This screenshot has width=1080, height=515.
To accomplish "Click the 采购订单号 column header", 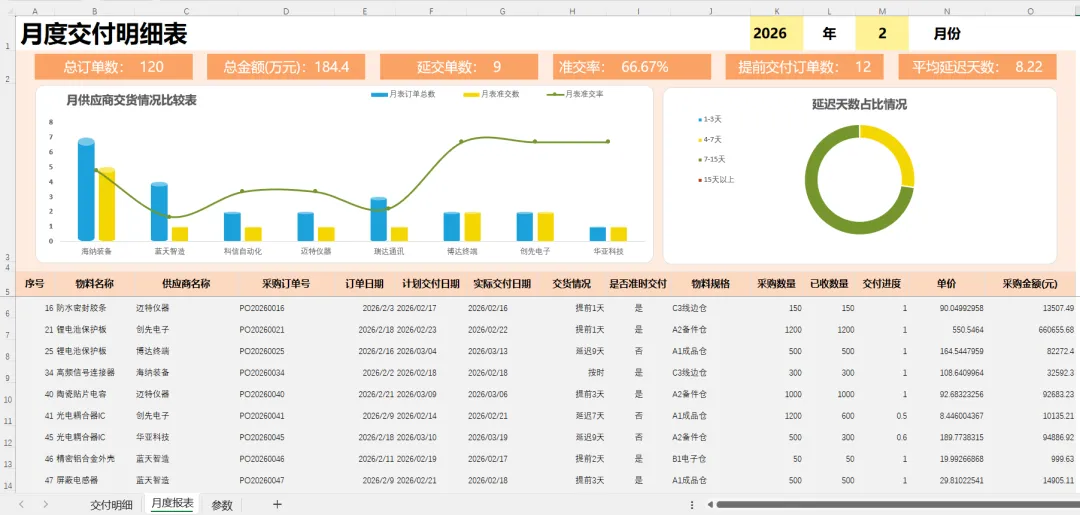I will click(286, 283).
